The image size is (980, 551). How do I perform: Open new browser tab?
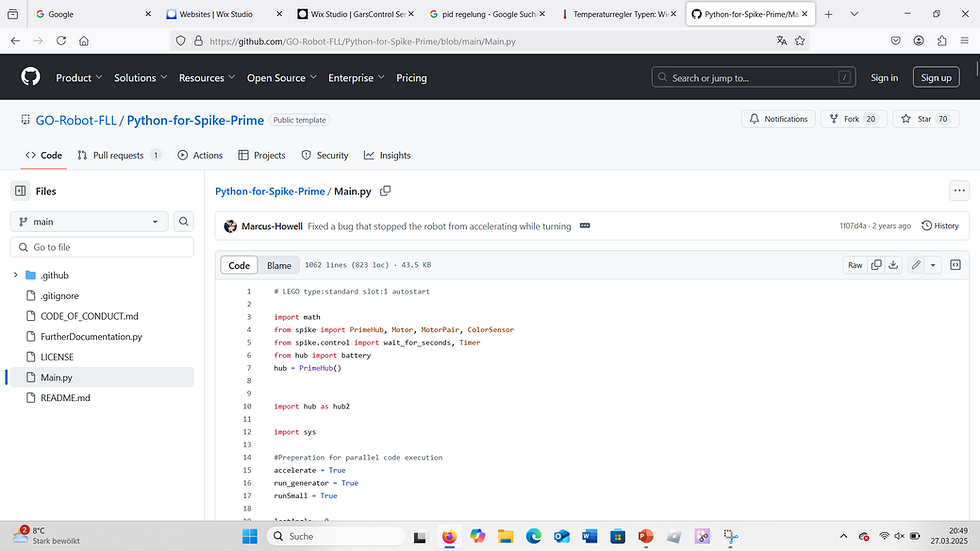829,14
